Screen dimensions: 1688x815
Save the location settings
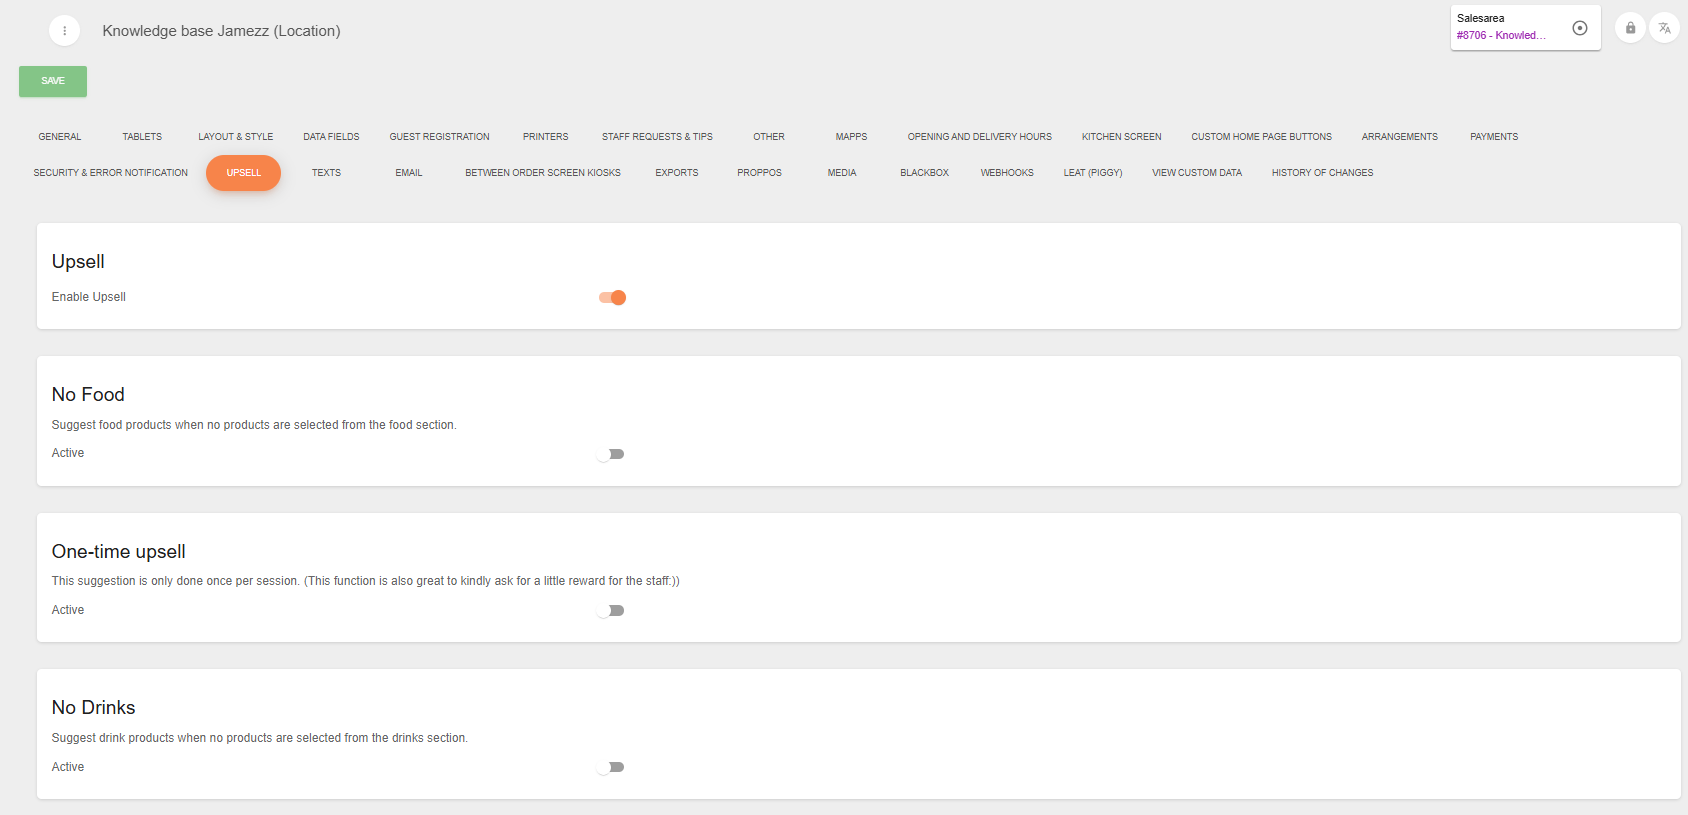(53, 81)
